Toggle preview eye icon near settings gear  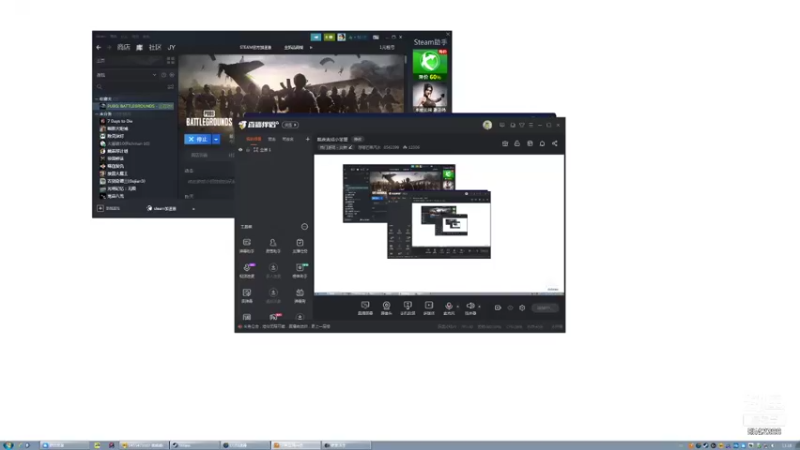pos(510,308)
